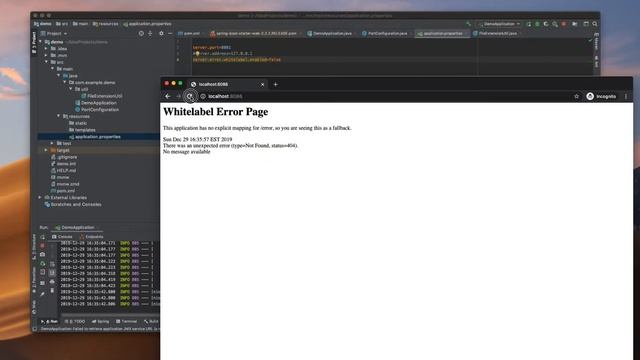Open a new browser tab
This screenshot has width=640, height=360.
pyautogui.click(x=276, y=84)
